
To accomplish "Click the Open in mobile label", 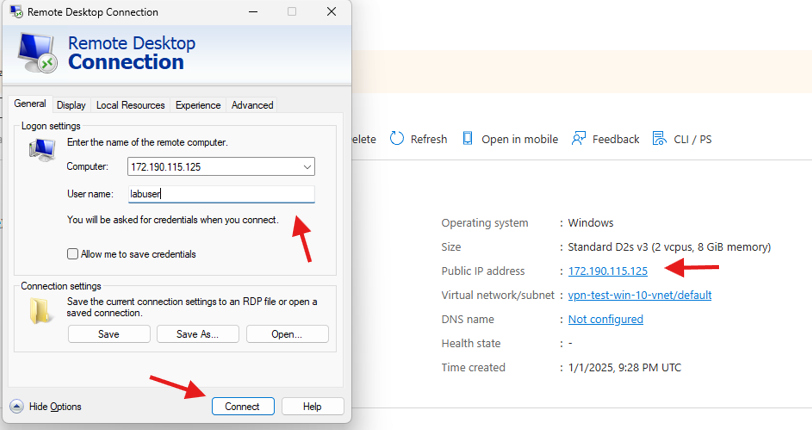I will point(520,139).
